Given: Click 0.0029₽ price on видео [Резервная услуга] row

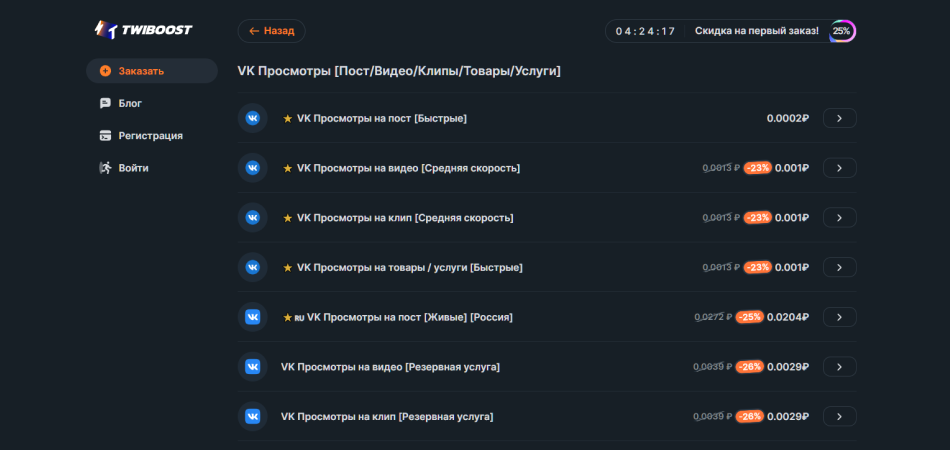Looking at the screenshot, I should [788, 366].
